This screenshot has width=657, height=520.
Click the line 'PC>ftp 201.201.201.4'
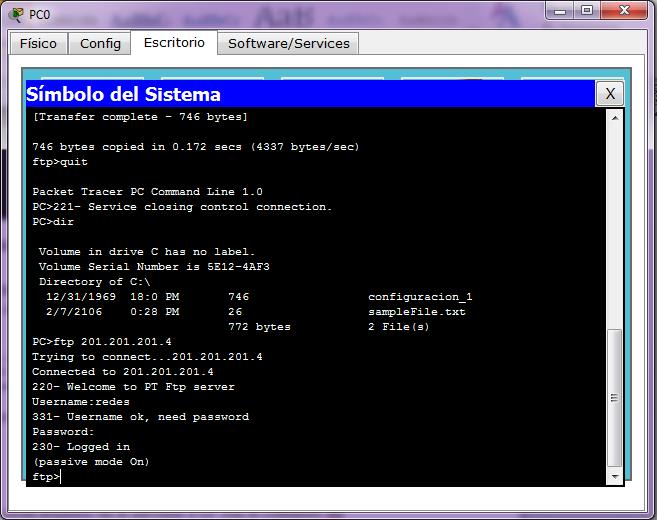point(102,342)
